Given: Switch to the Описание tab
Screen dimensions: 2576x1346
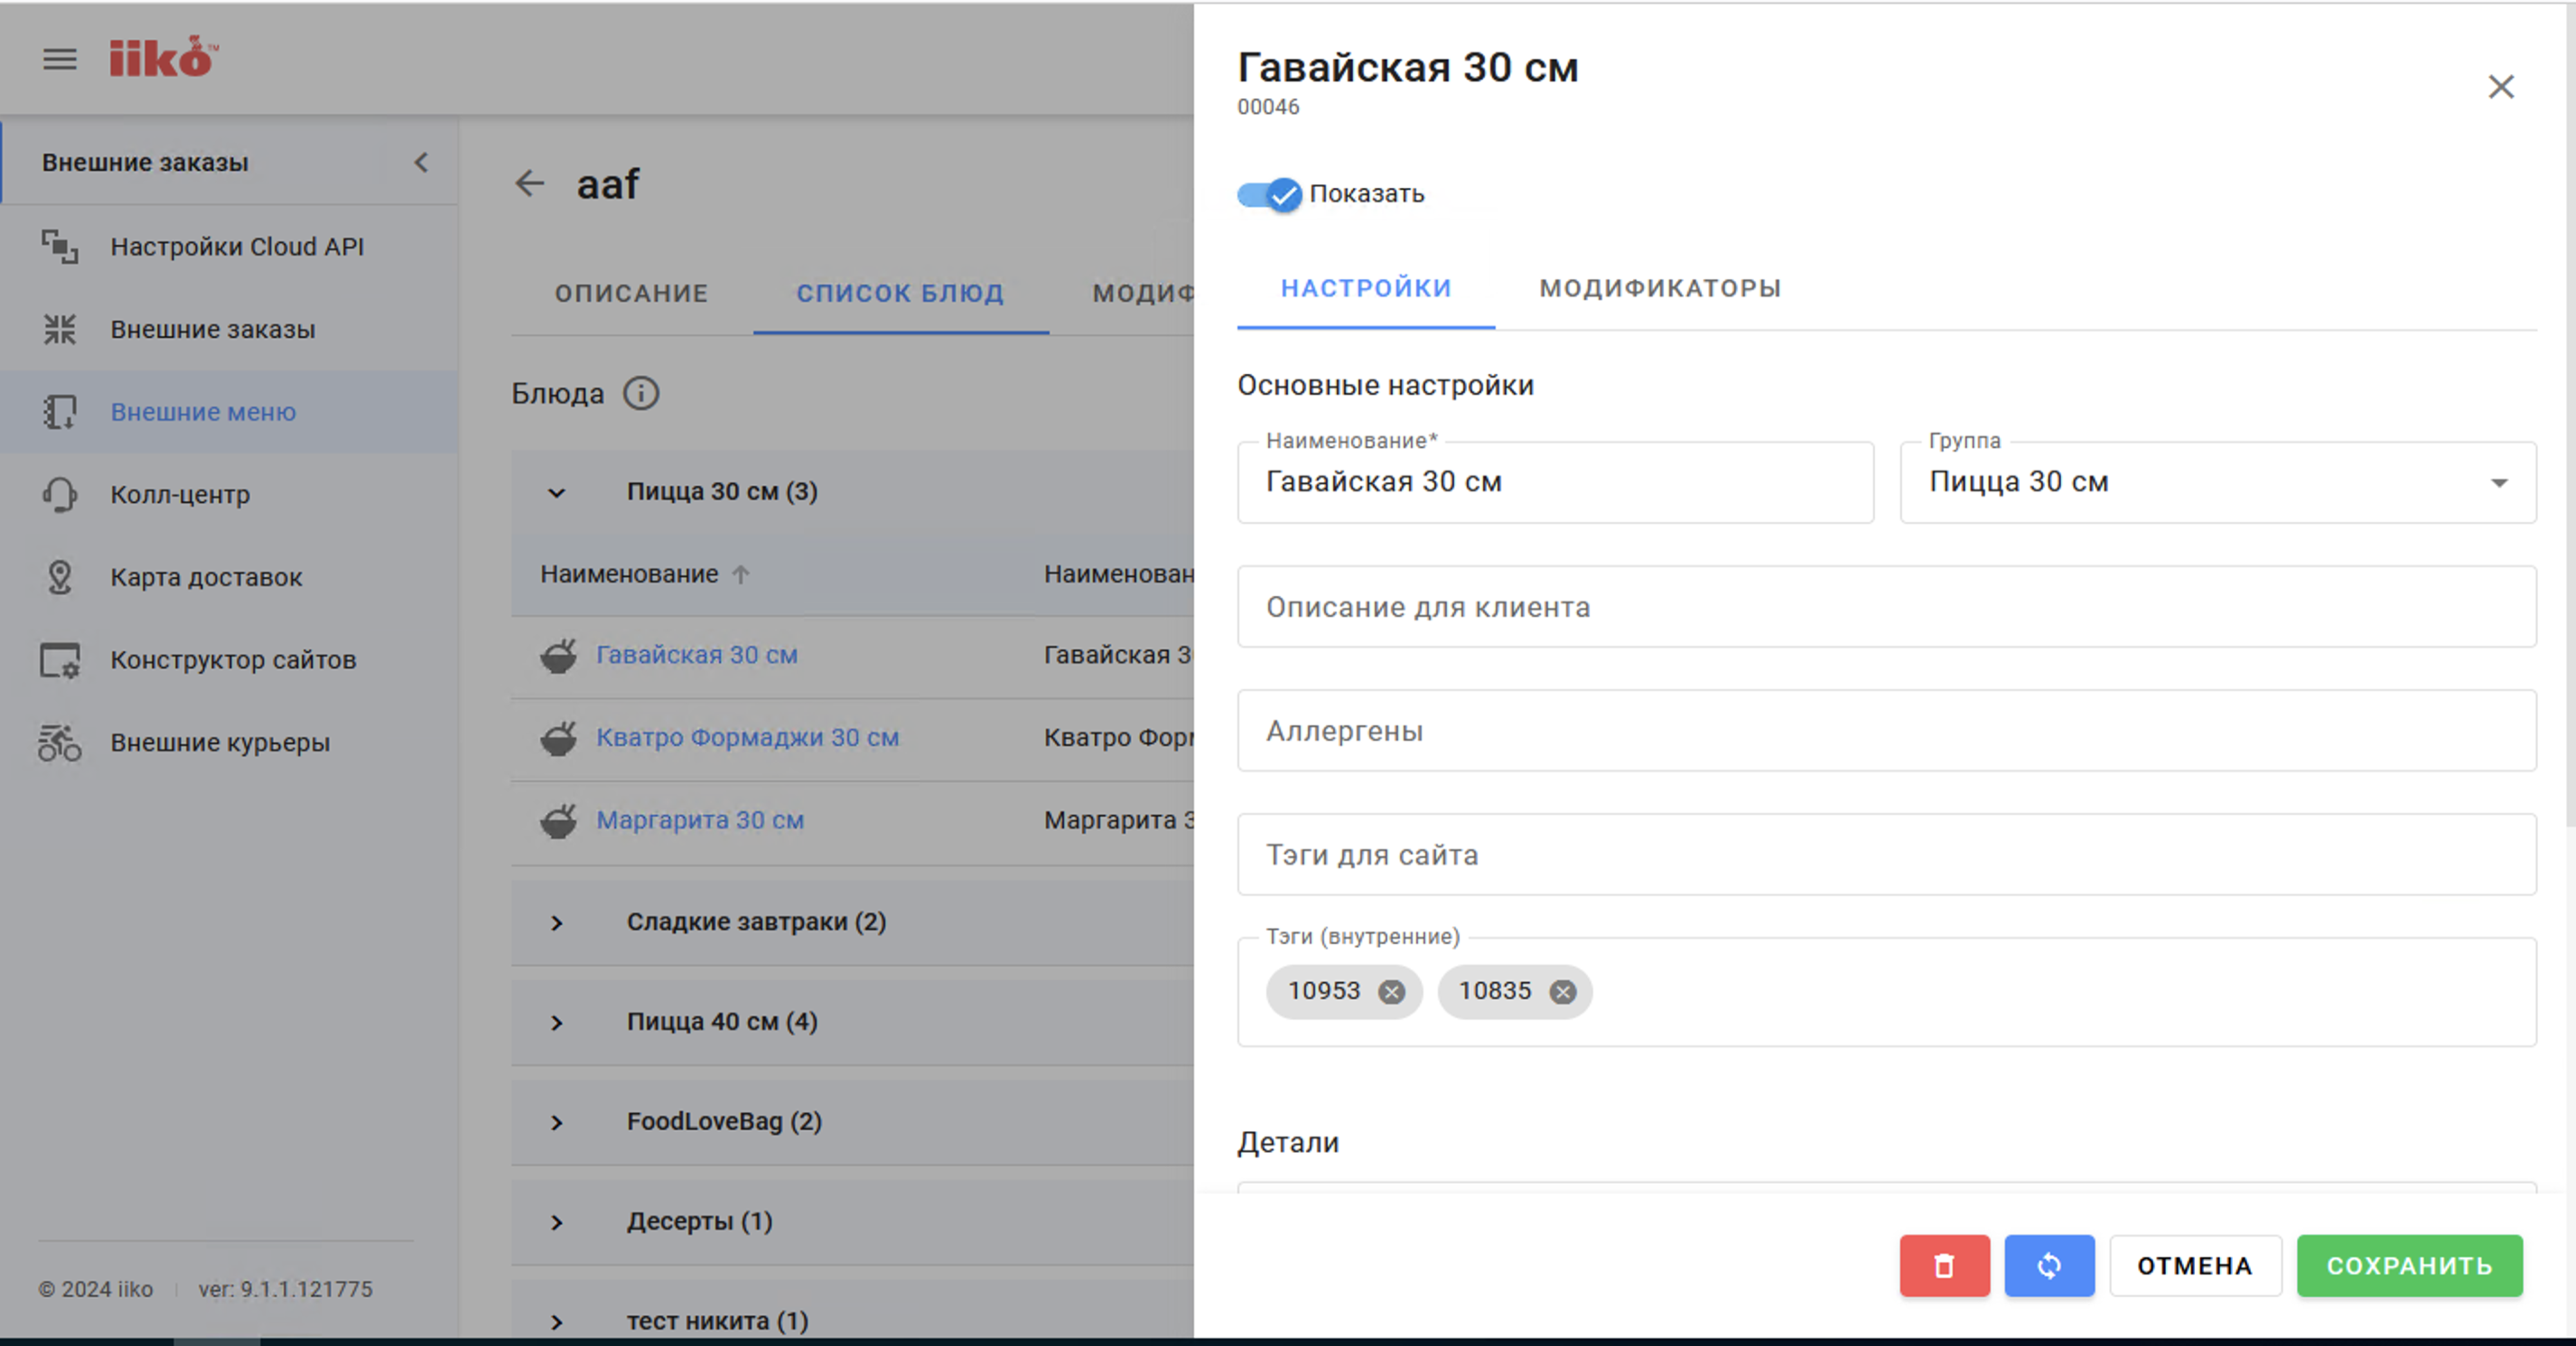Looking at the screenshot, I should pos(631,293).
